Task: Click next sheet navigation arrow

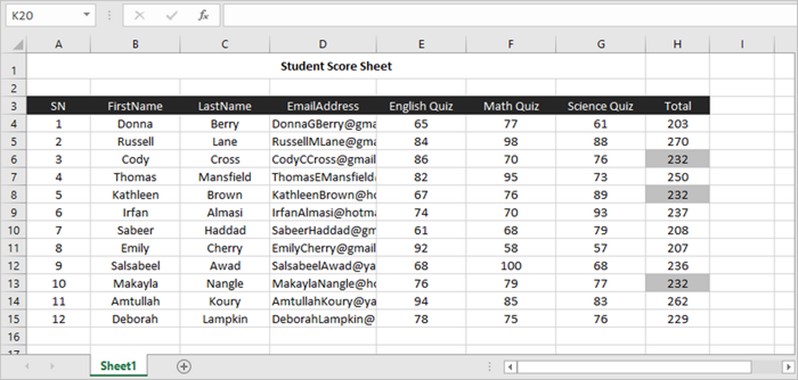Action: click(x=52, y=366)
